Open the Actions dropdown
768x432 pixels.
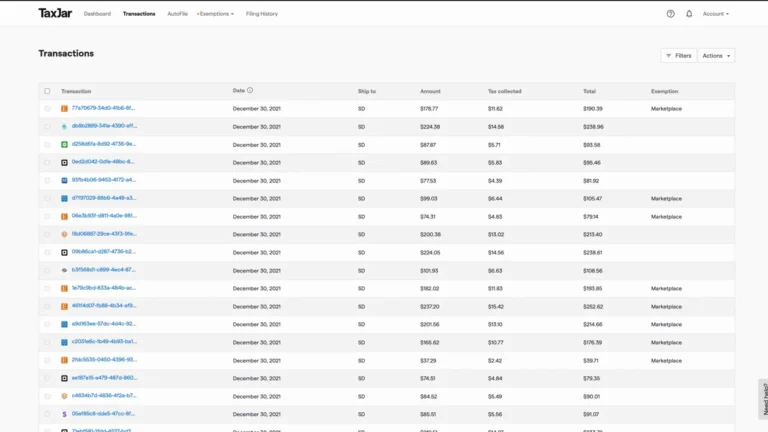(x=716, y=56)
